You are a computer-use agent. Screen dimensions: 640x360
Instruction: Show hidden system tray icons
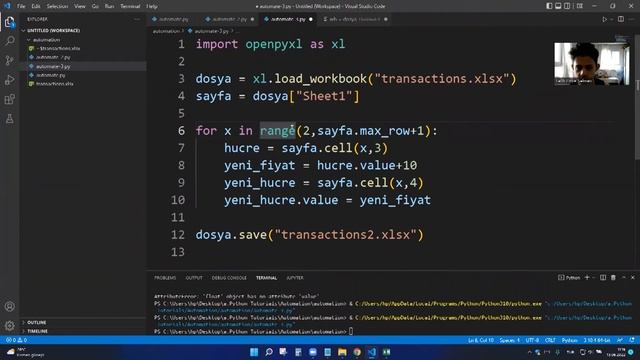529,352
